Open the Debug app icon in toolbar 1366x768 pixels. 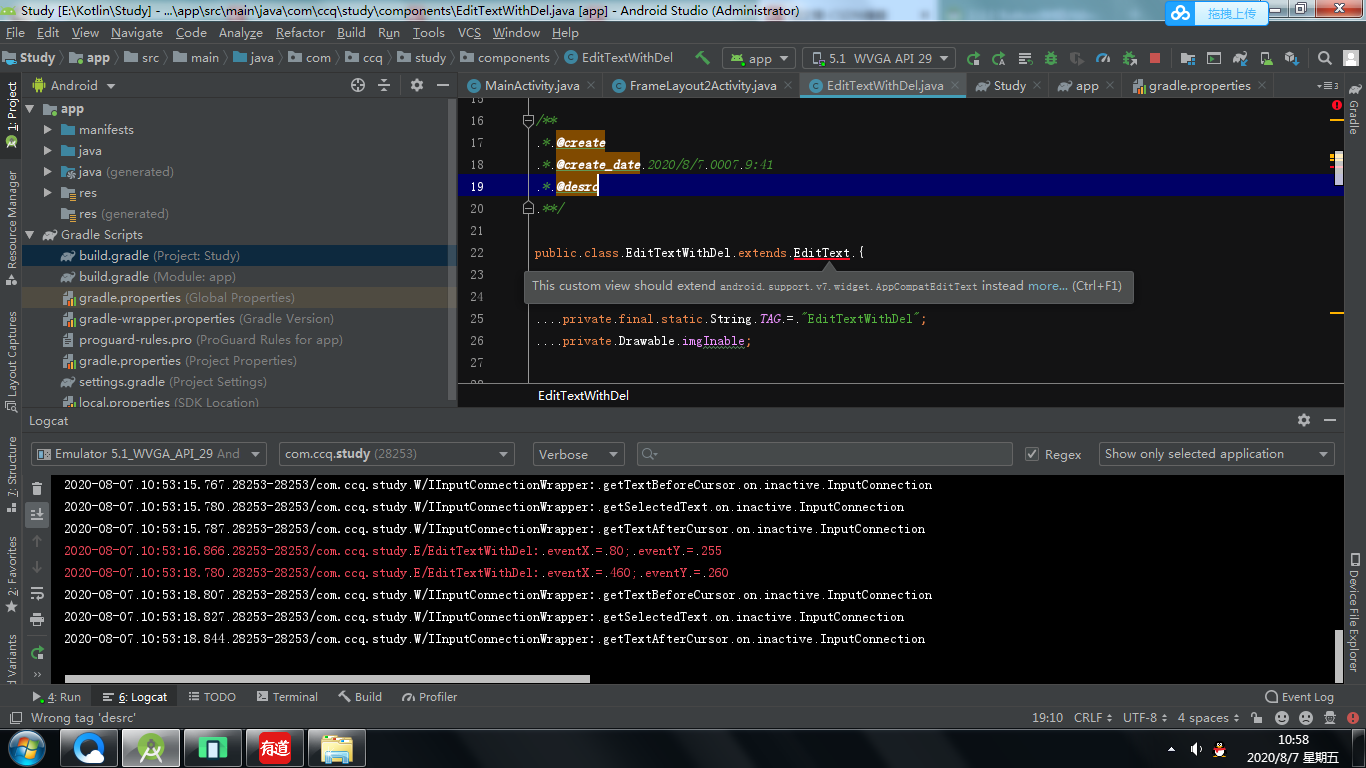1049,57
